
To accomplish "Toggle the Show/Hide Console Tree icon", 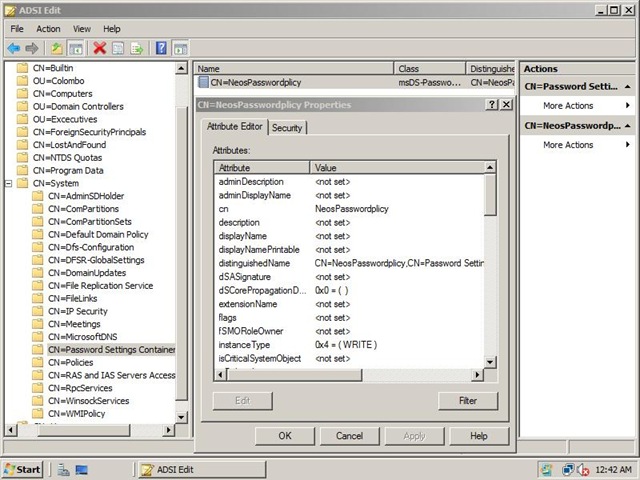I will (76, 49).
